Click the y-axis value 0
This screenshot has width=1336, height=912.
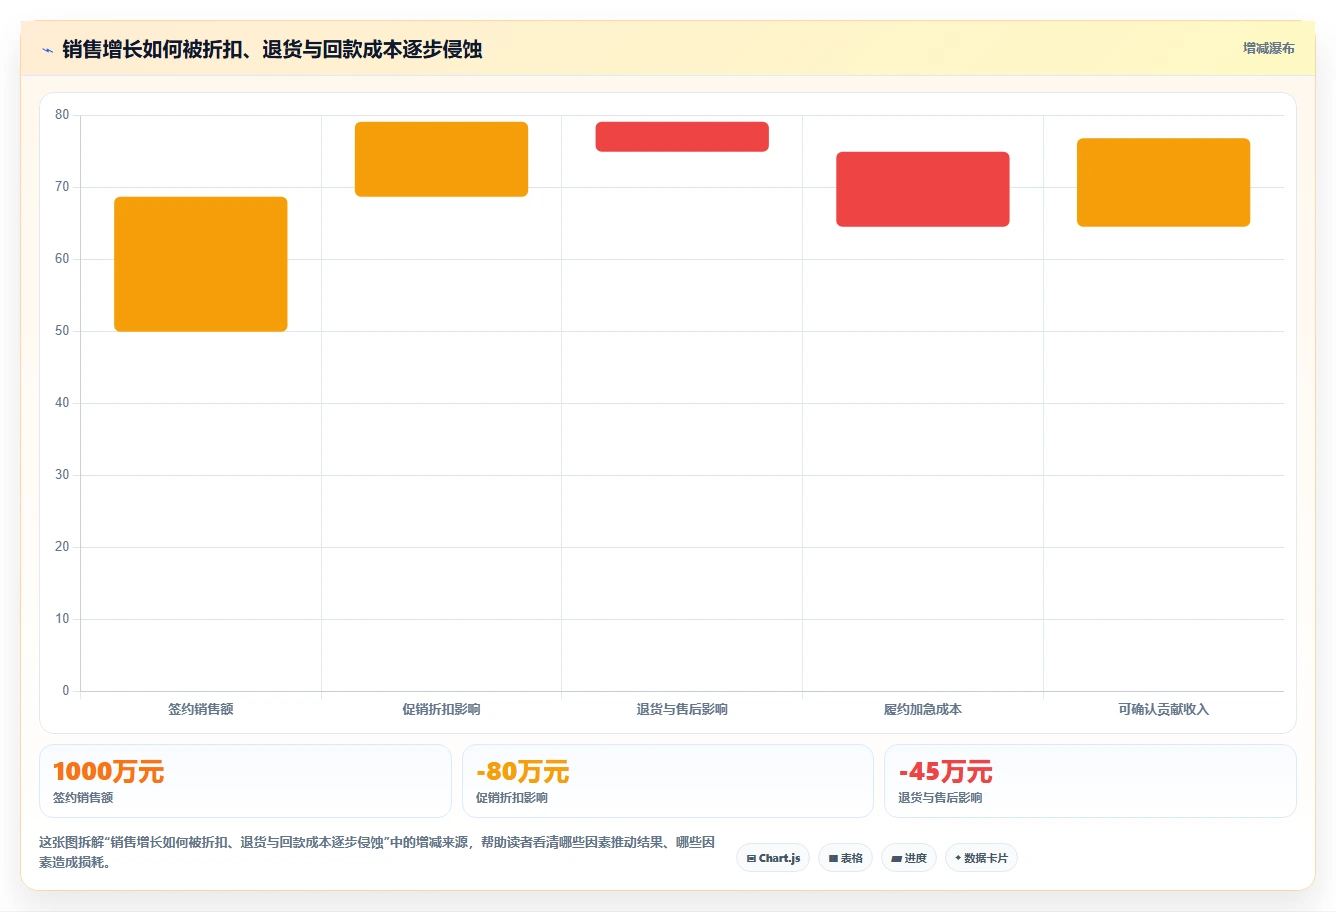pyautogui.click(x=66, y=691)
